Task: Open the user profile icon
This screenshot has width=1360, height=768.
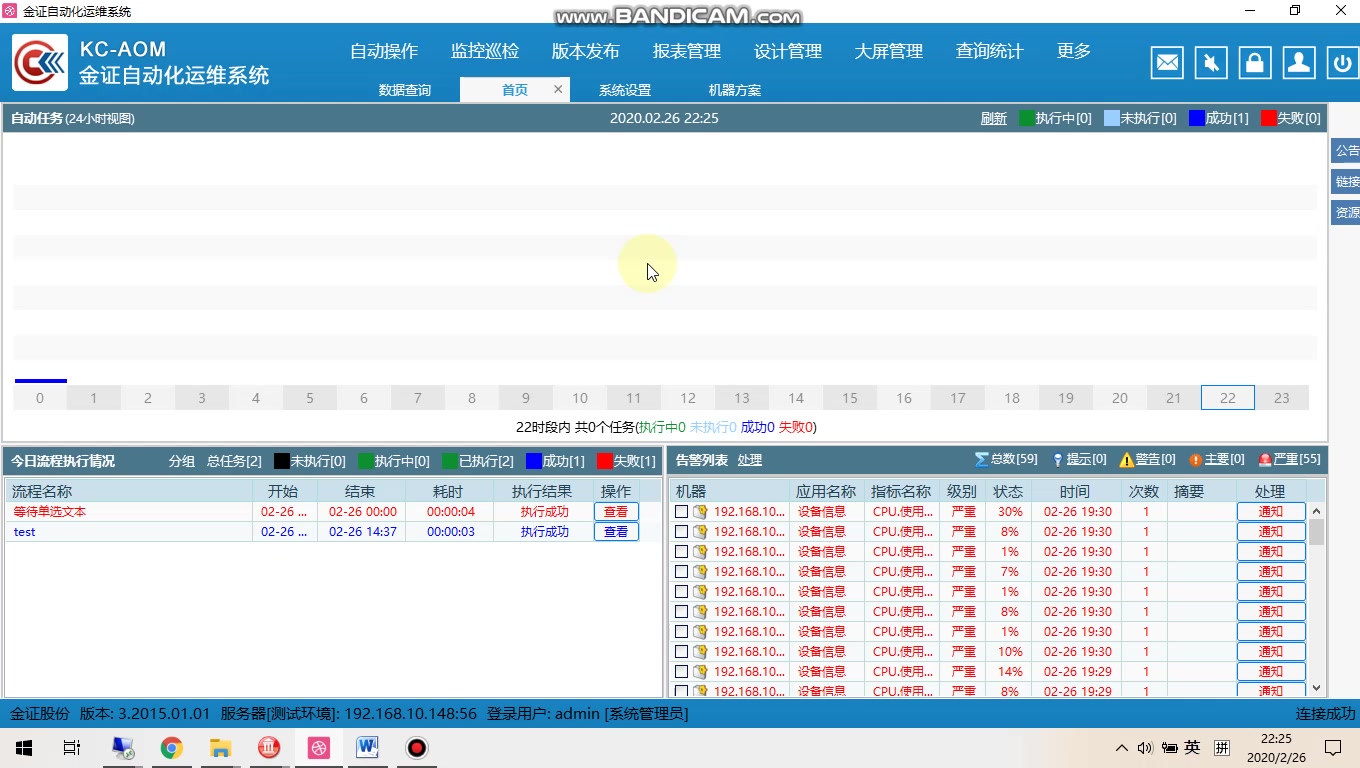Action: pyautogui.click(x=1298, y=62)
